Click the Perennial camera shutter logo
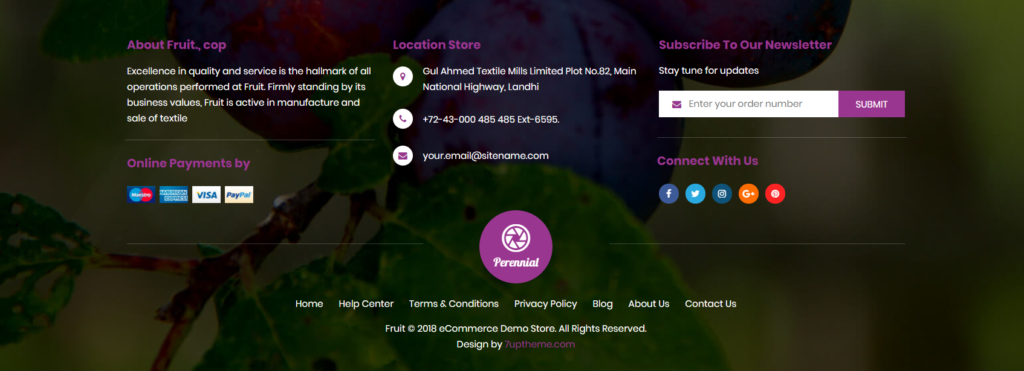1024x371 pixels. pyautogui.click(x=516, y=247)
